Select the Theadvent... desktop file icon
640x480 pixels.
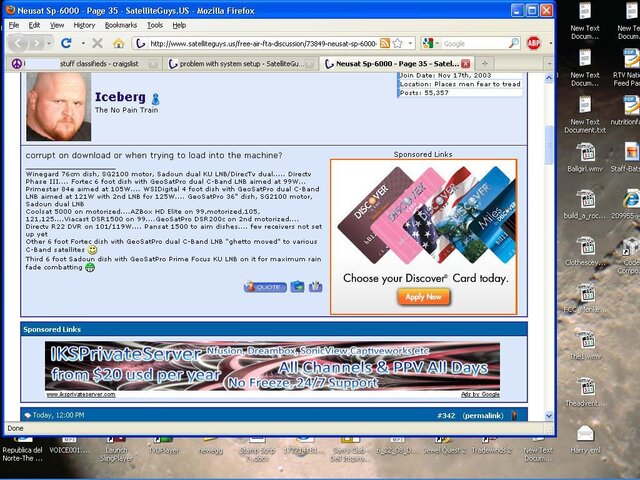pos(585,392)
